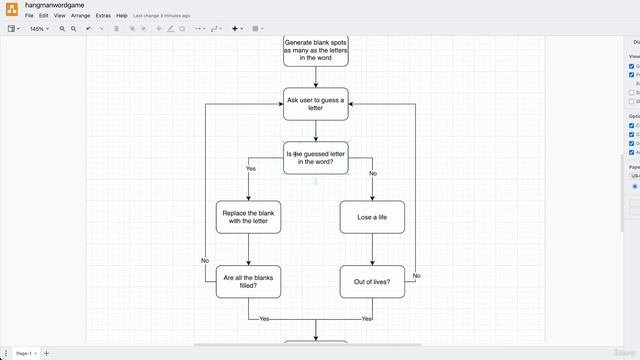This screenshot has height=360, width=640.
Task: Select 'Replace the blank with the letter' box
Action: click(248, 217)
